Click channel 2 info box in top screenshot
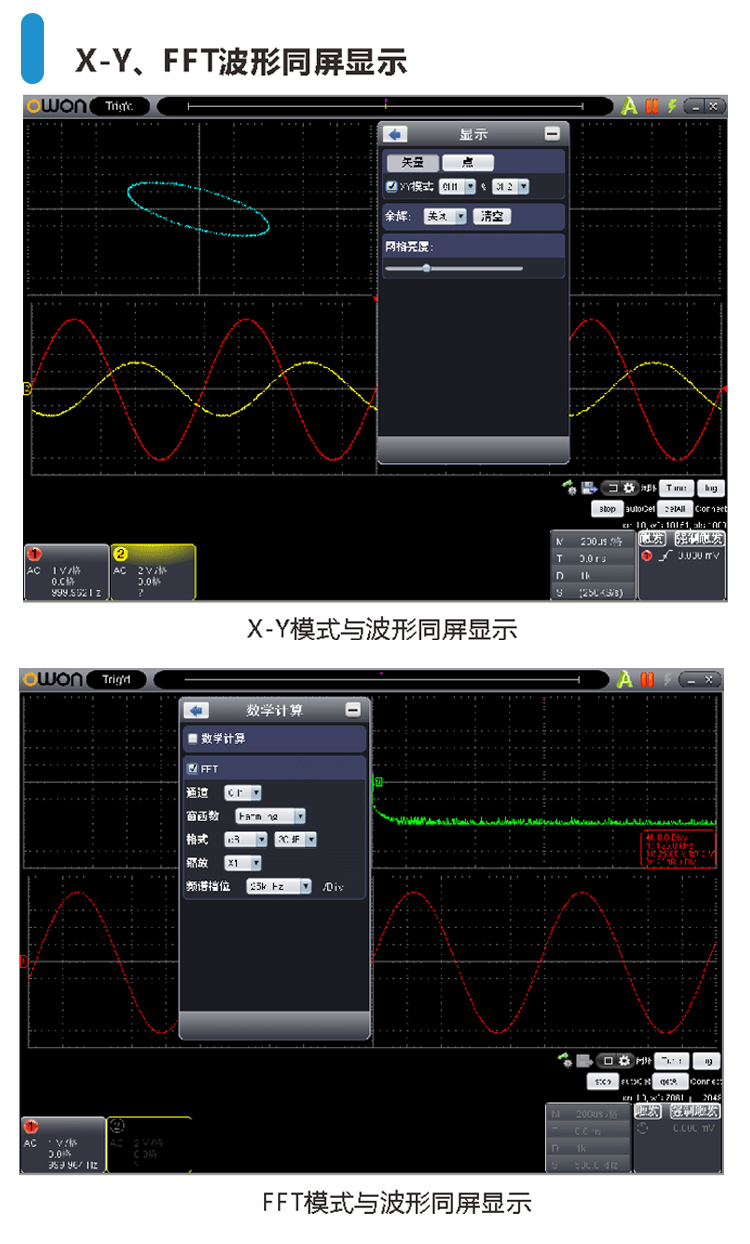Image resolution: width=750 pixels, height=1244 pixels. pos(152,572)
